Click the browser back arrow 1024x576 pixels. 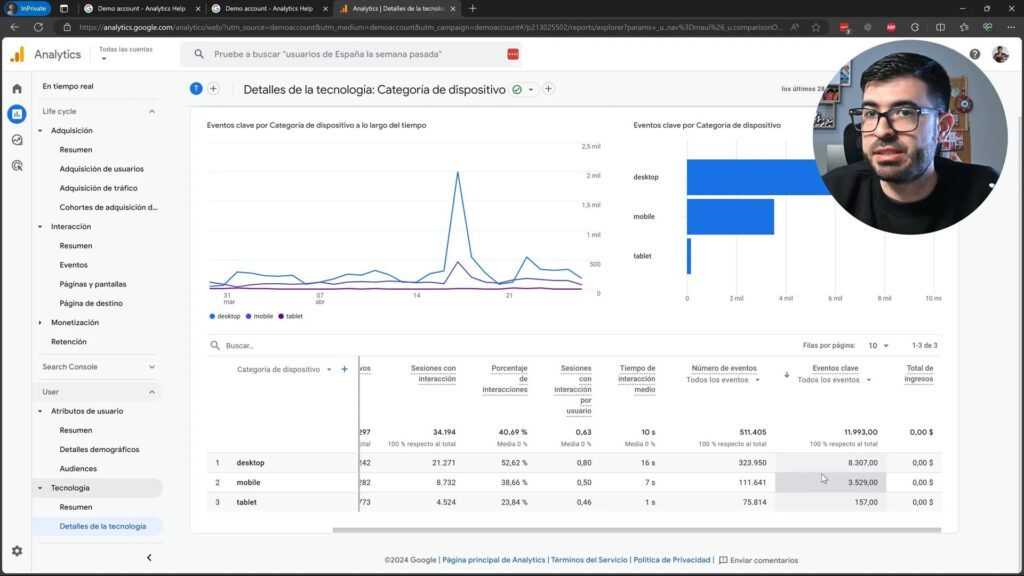(x=14, y=27)
